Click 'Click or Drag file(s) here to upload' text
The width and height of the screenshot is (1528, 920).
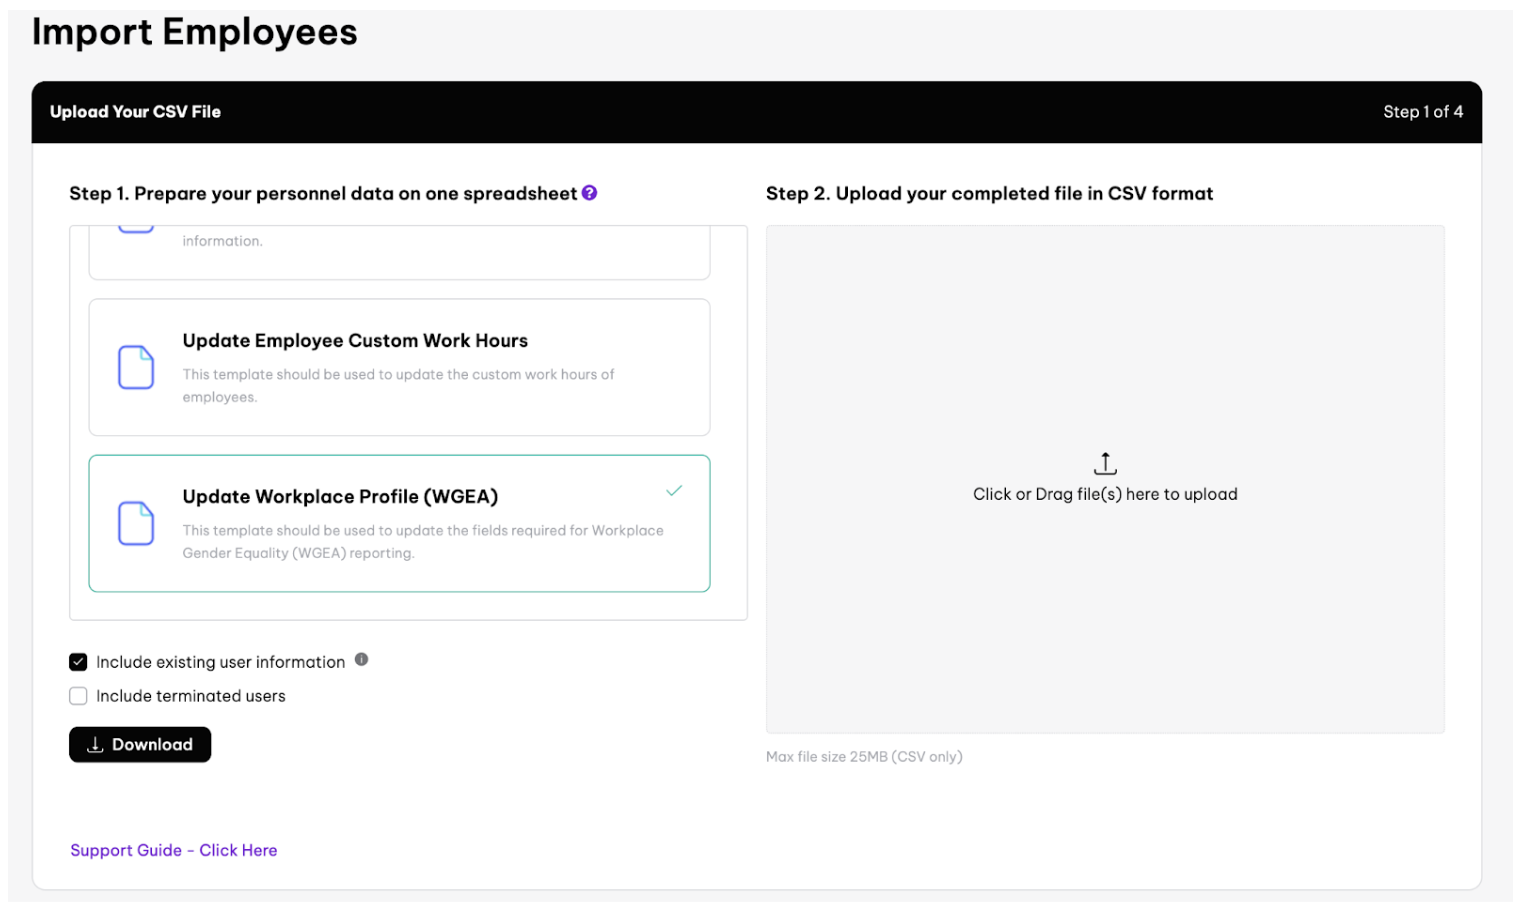point(1105,494)
